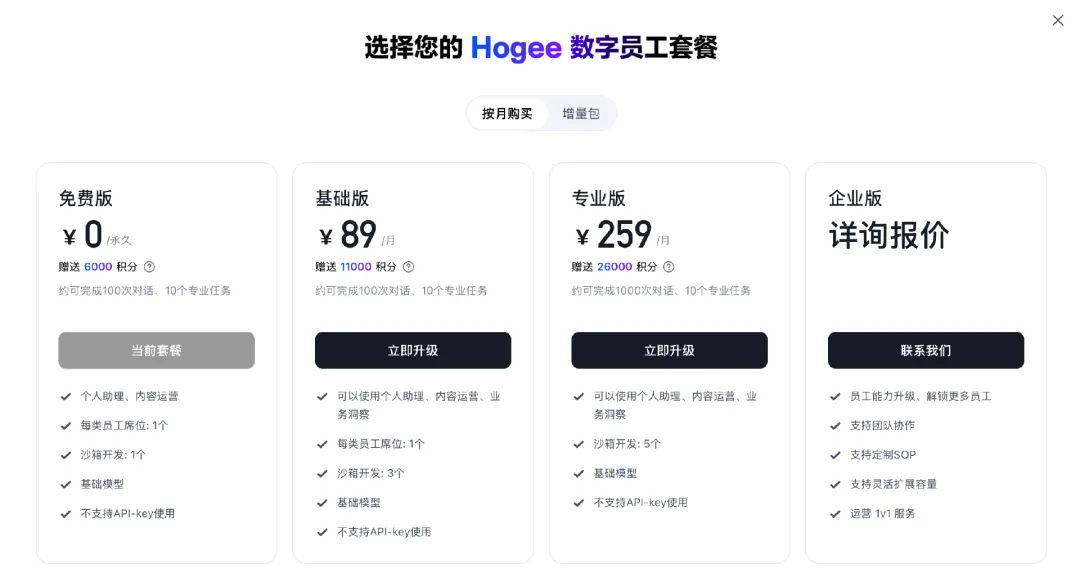Click the checkmark beside 运营 1v1 服务
The image size is (1080, 586).
tap(834, 513)
